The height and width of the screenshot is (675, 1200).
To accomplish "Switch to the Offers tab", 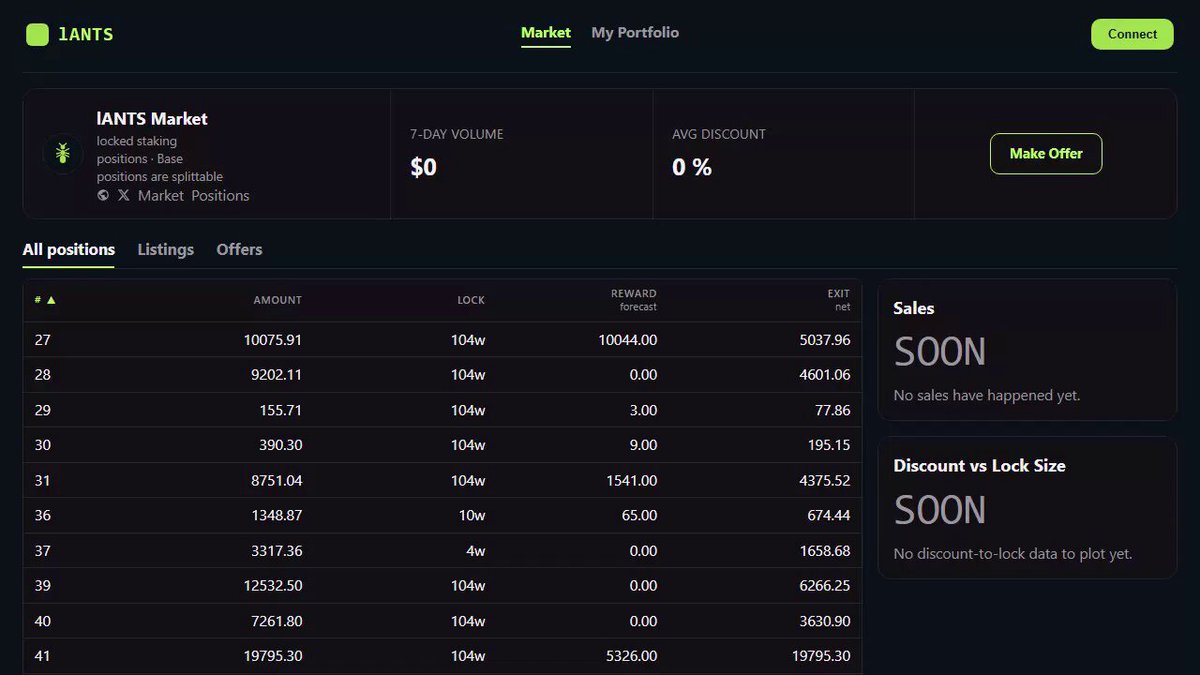I will tap(239, 250).
